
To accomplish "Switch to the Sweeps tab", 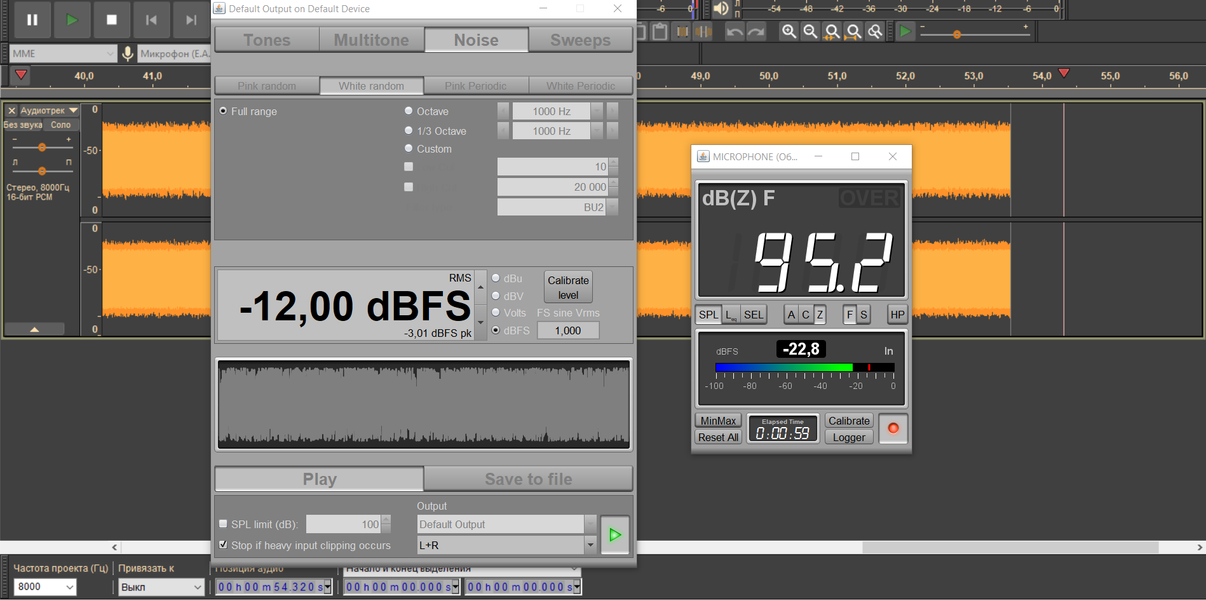I will coord(580,40).
